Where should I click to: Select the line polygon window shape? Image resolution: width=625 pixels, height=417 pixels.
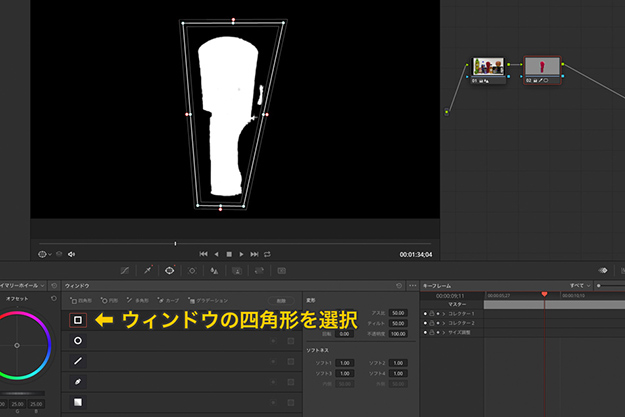point(78,361)
